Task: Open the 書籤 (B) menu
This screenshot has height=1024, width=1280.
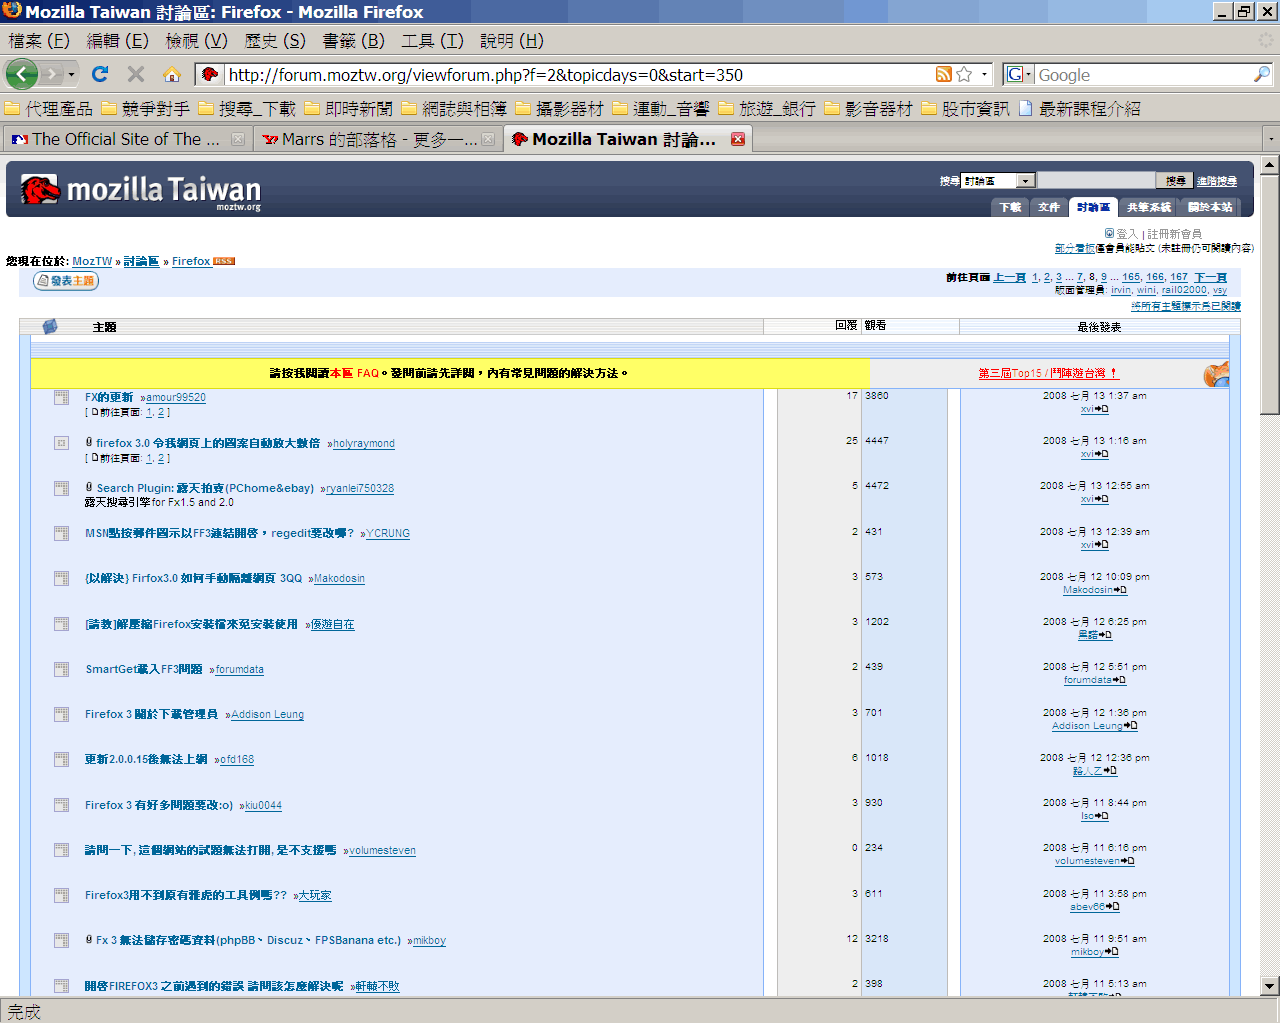Action: coord(353,41)
